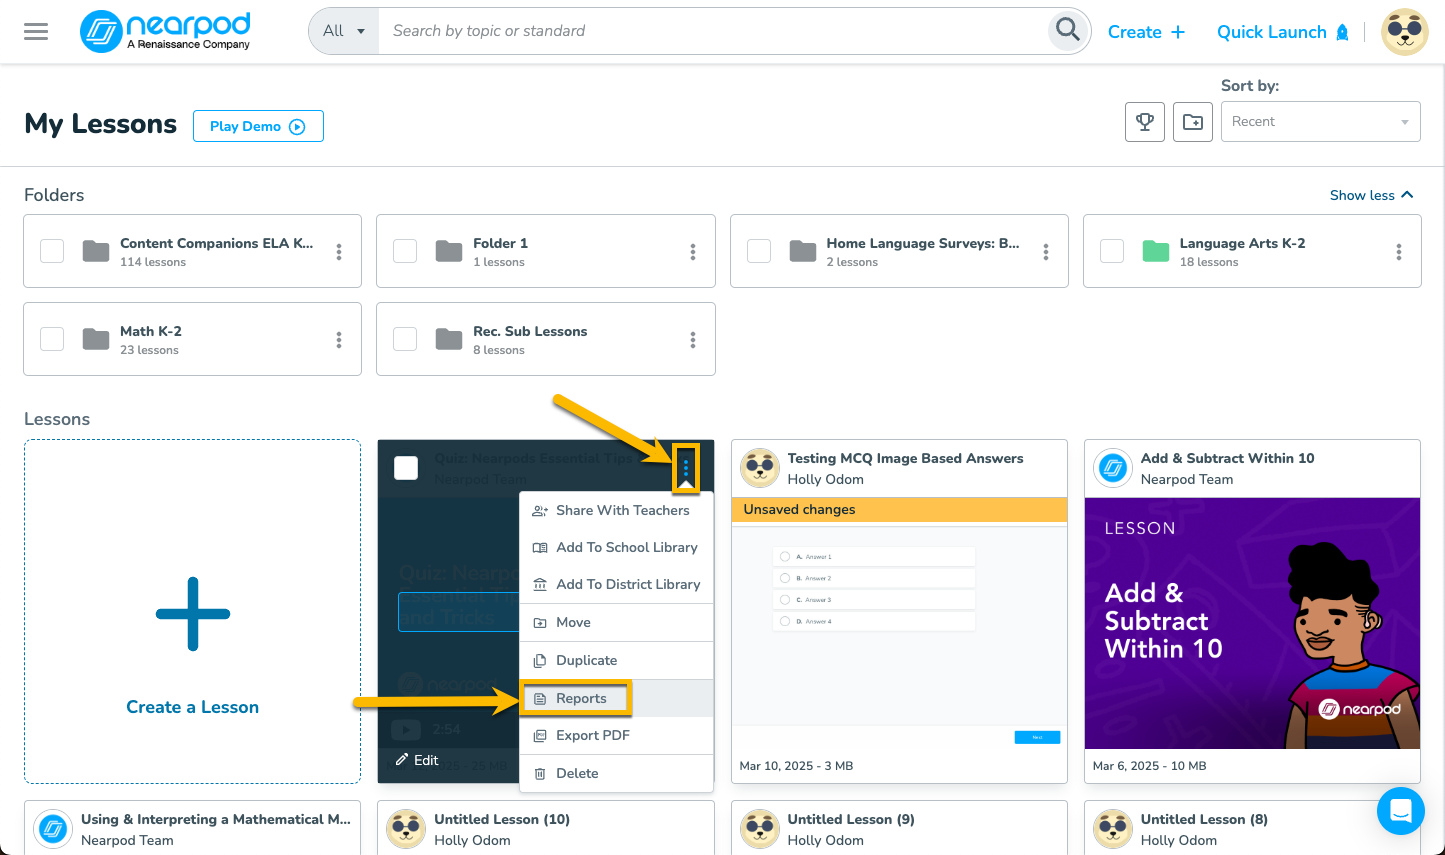1445x855 pixels.
Task: Select Duplicate from the lesson menu
Action: [616, 660]
